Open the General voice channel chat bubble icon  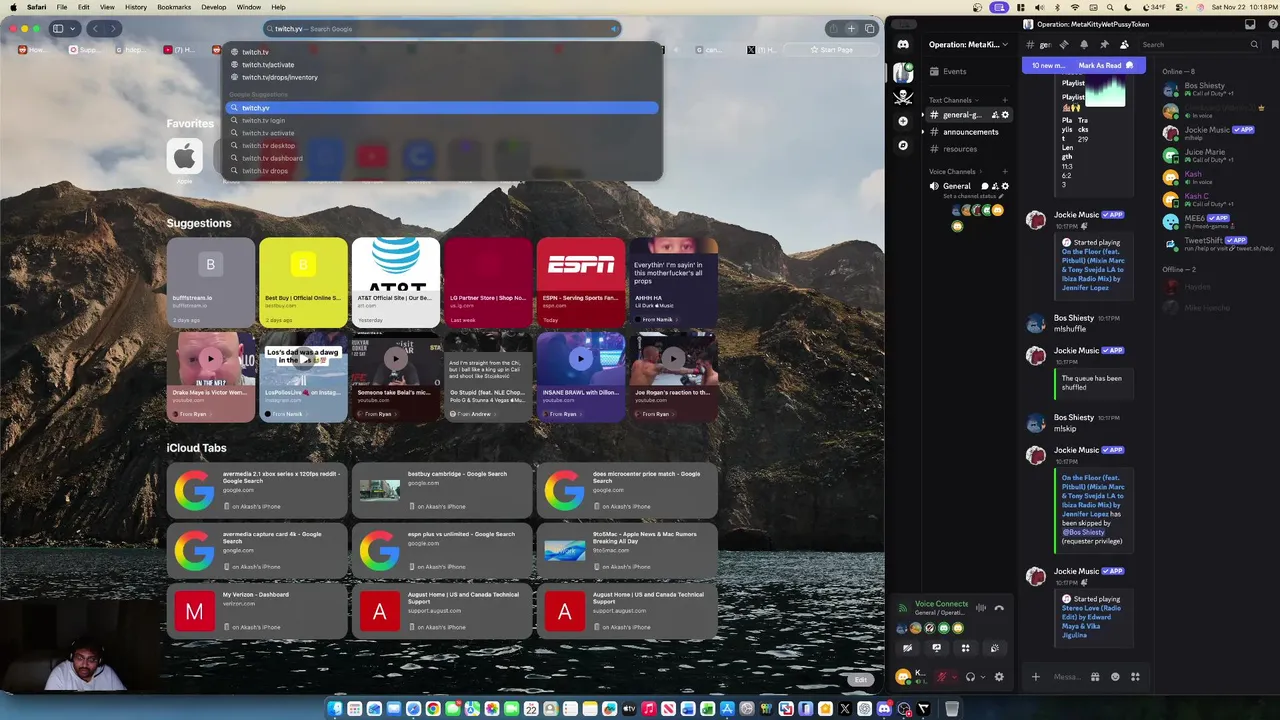coord(984,186)
